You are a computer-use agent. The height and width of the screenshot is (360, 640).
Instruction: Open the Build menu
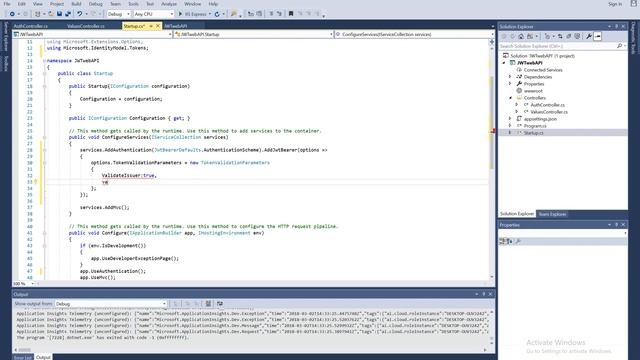pos(76,4)
